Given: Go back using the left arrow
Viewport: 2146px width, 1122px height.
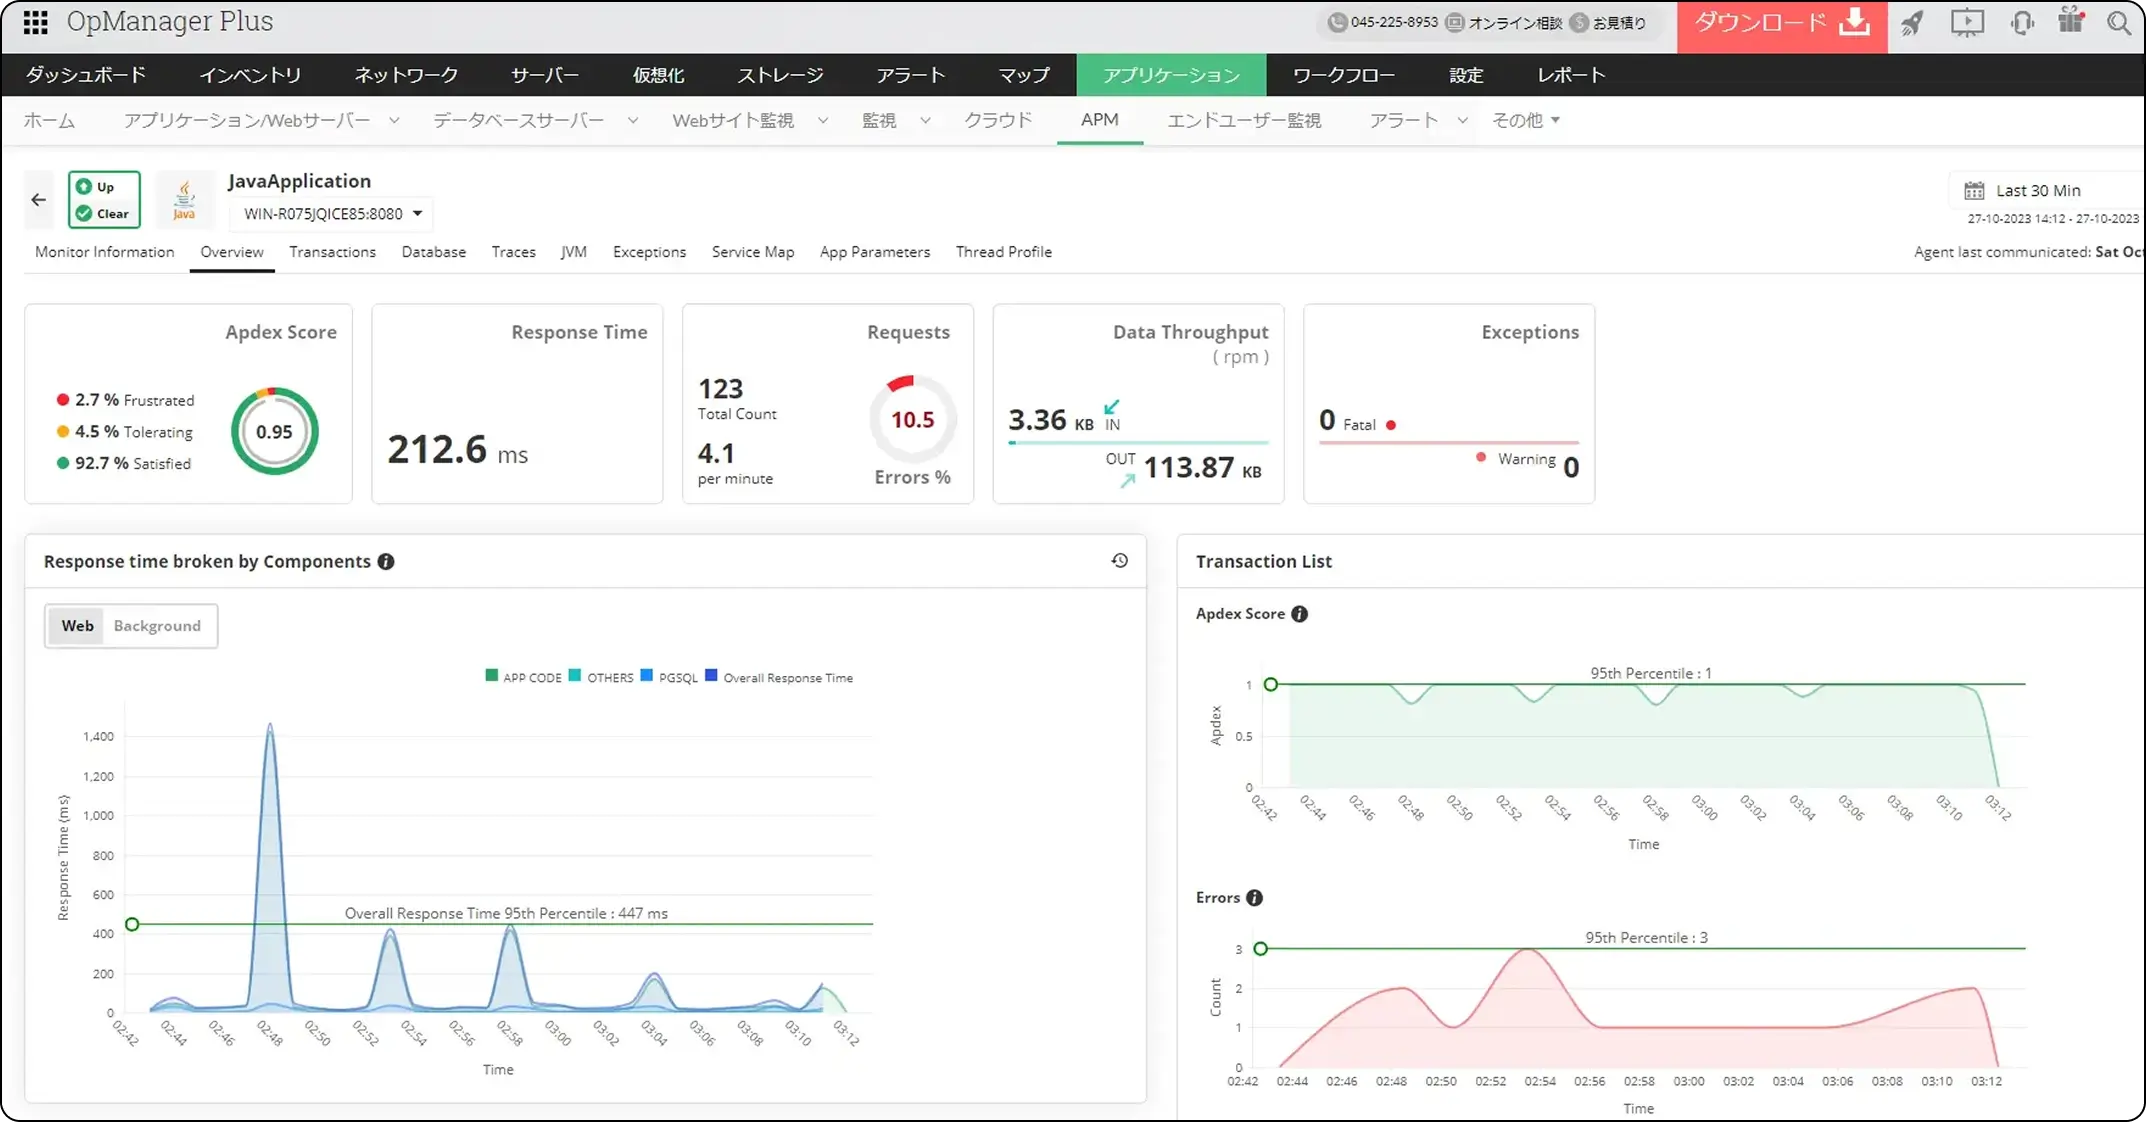Looking at the screenshot, I should 39,200.
